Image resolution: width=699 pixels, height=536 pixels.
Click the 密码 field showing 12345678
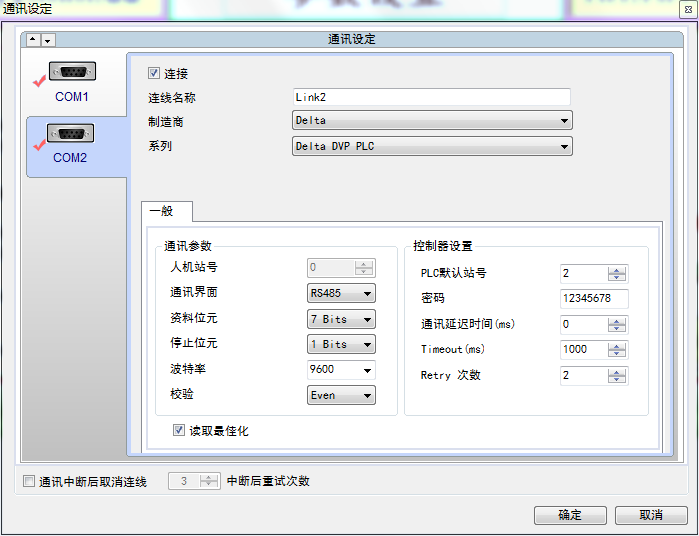pos(594,299)
